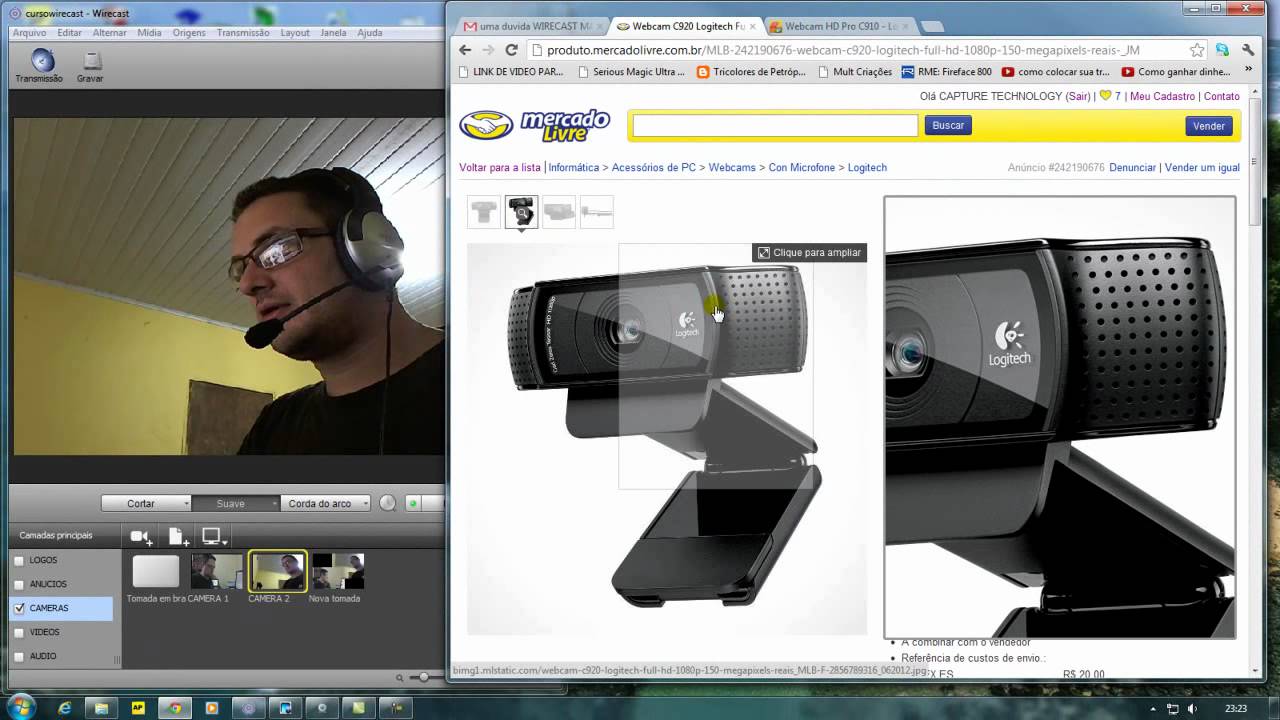Image resolution: width=1280 pixels, height=720 pixels.
Task: Select the Nova tomada shot thumbnail
Action: 338,572
